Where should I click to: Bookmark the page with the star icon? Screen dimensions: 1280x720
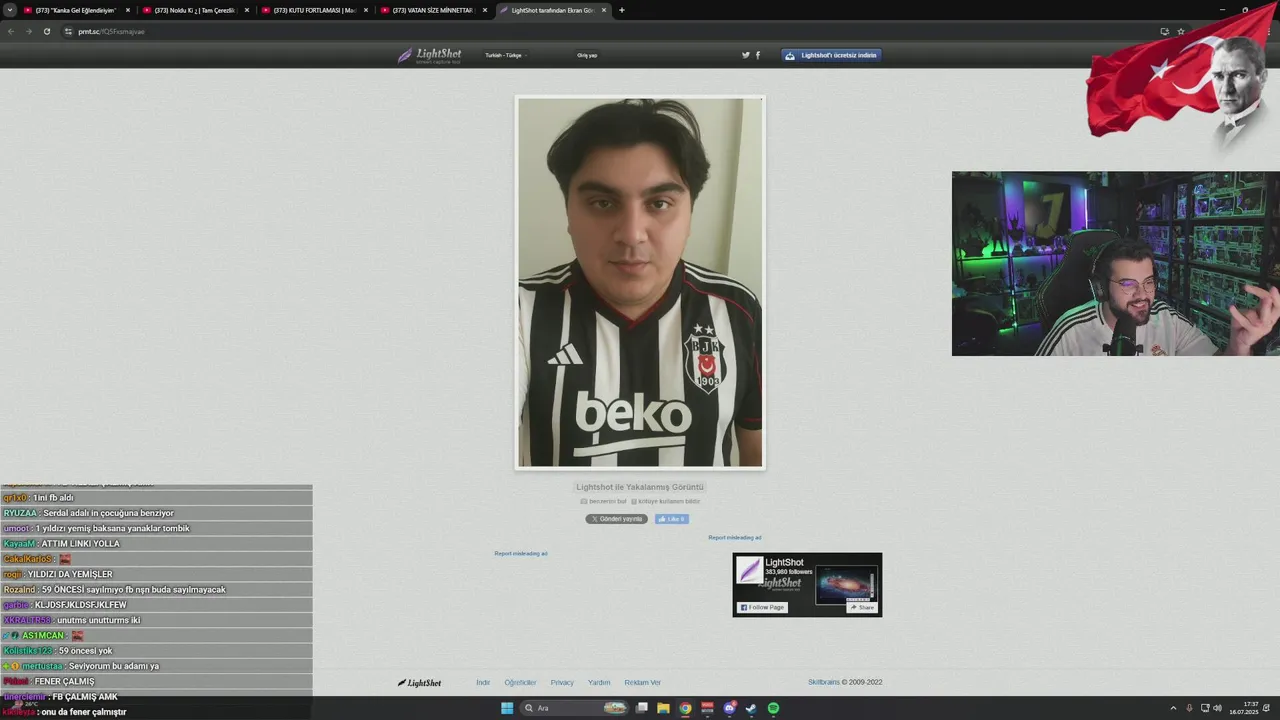click(x=1181, y=31)
